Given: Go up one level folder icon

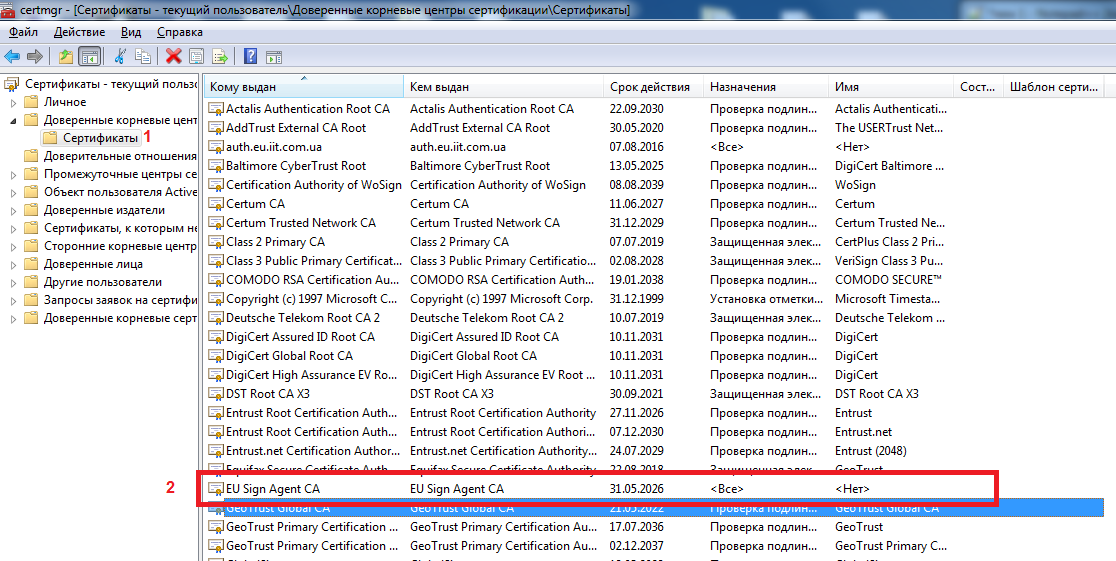Looking at the screenshot, I should pyautogui.click(x=65, y=56).
